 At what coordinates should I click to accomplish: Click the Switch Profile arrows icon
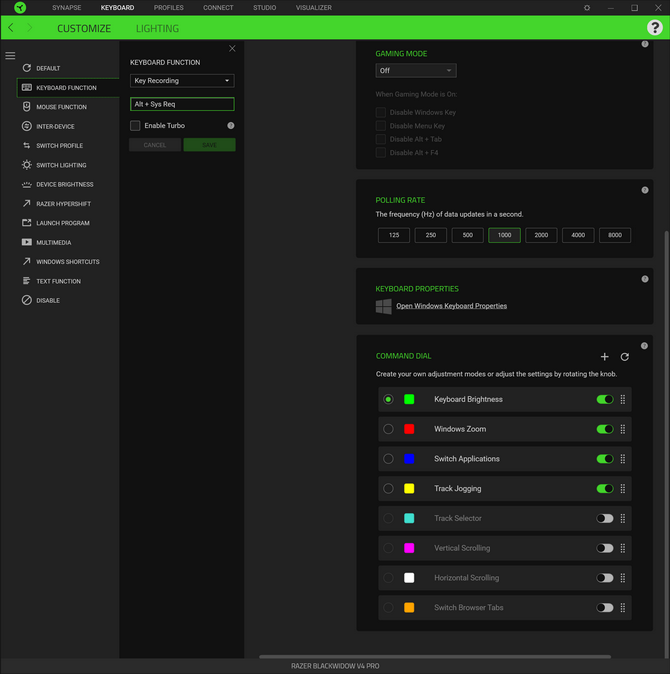(27, 145)
